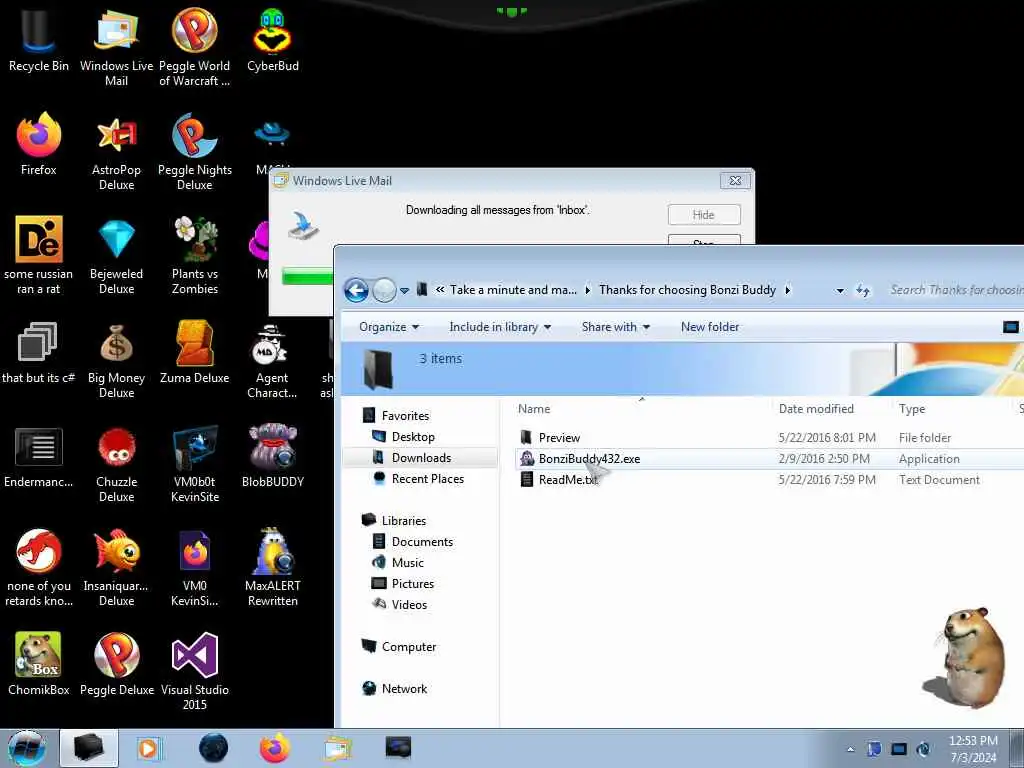
Task: Refresh the Explorer address bar
Action: point(863,291)
